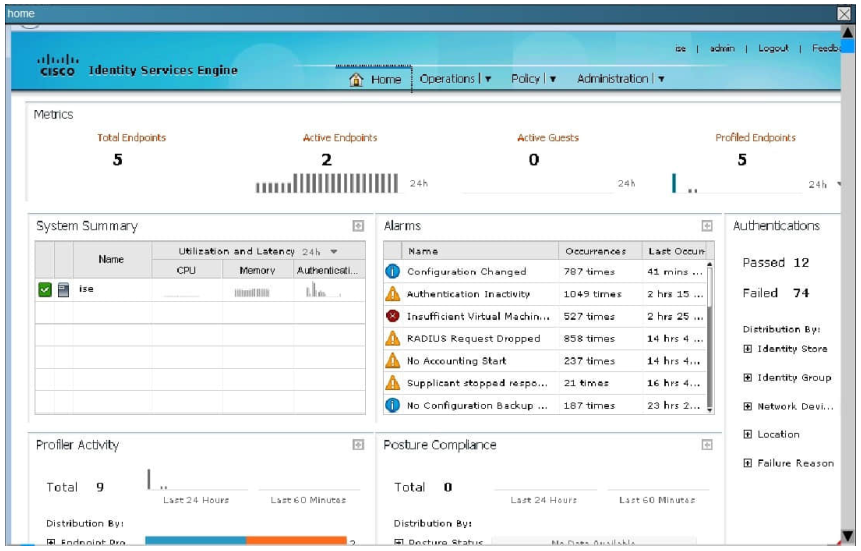Click the Profiled Endpoints sparkline chart

tap(737, 183)
